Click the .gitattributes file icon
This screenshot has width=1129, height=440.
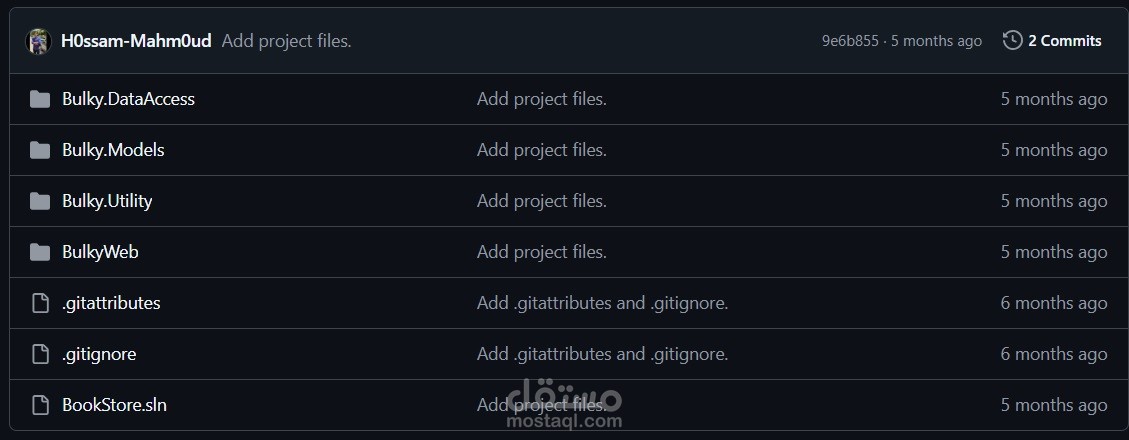(40, 303)
